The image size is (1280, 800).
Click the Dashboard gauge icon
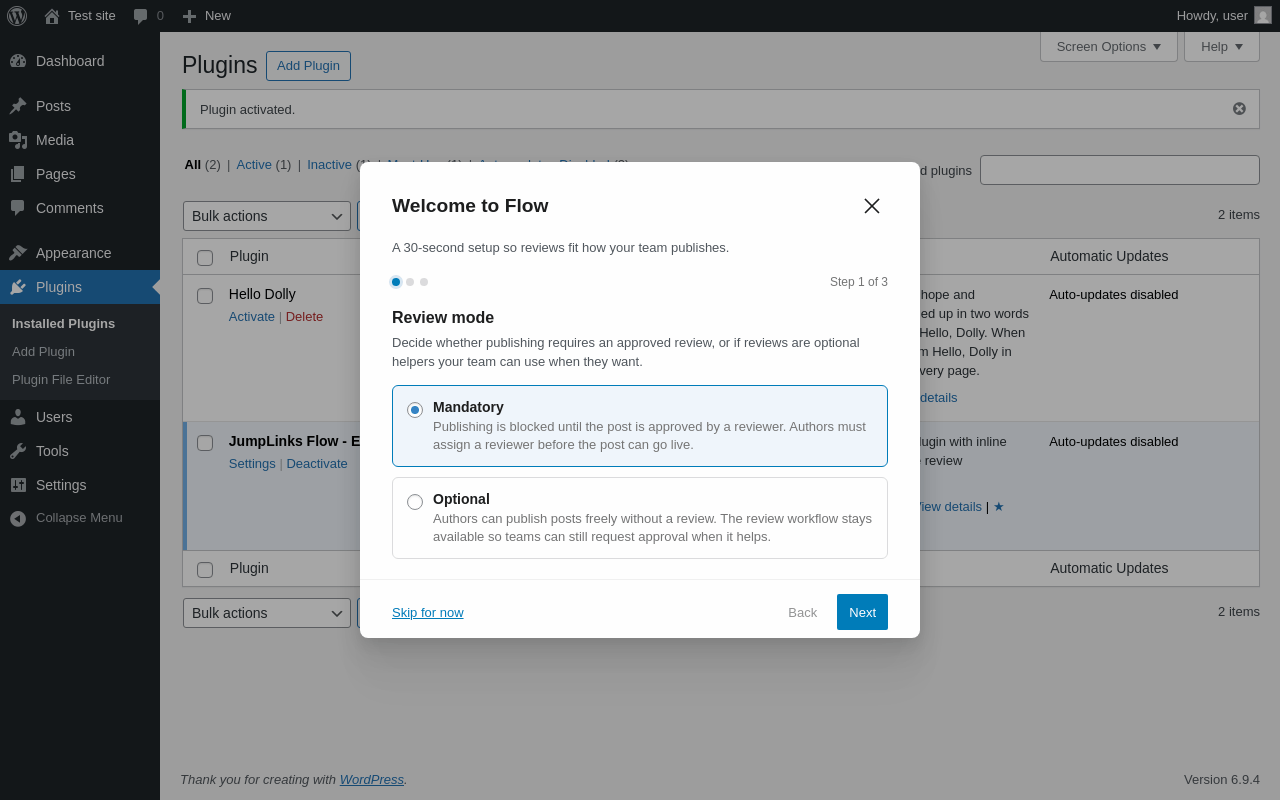(18, 61)
